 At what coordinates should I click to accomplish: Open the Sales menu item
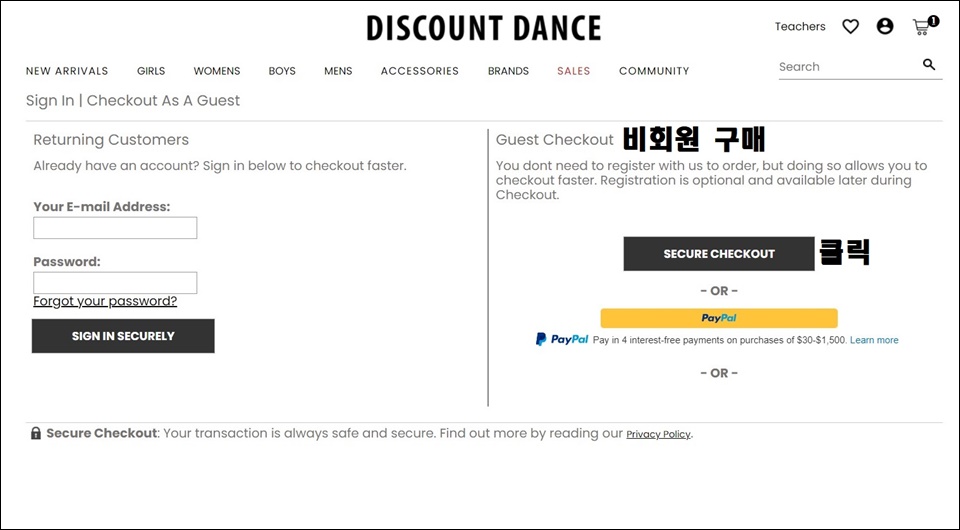574,71
